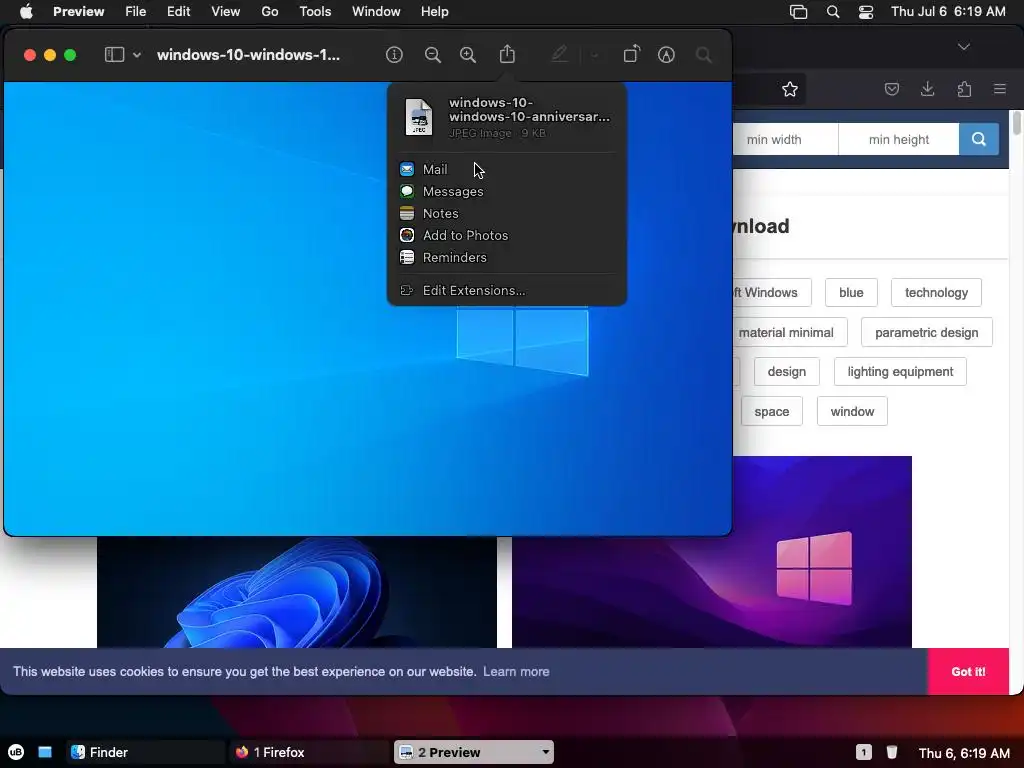1024x768 pixels.
Task: Open the Window menu in menu bar
Action: tap(376, 11)
